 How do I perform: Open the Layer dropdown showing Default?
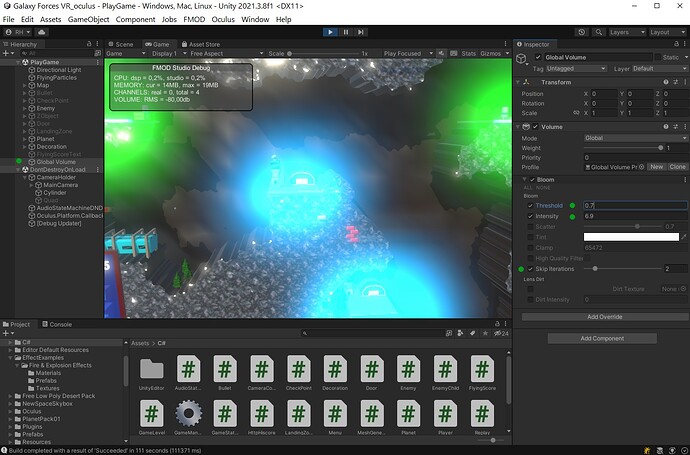coord(659,69)
